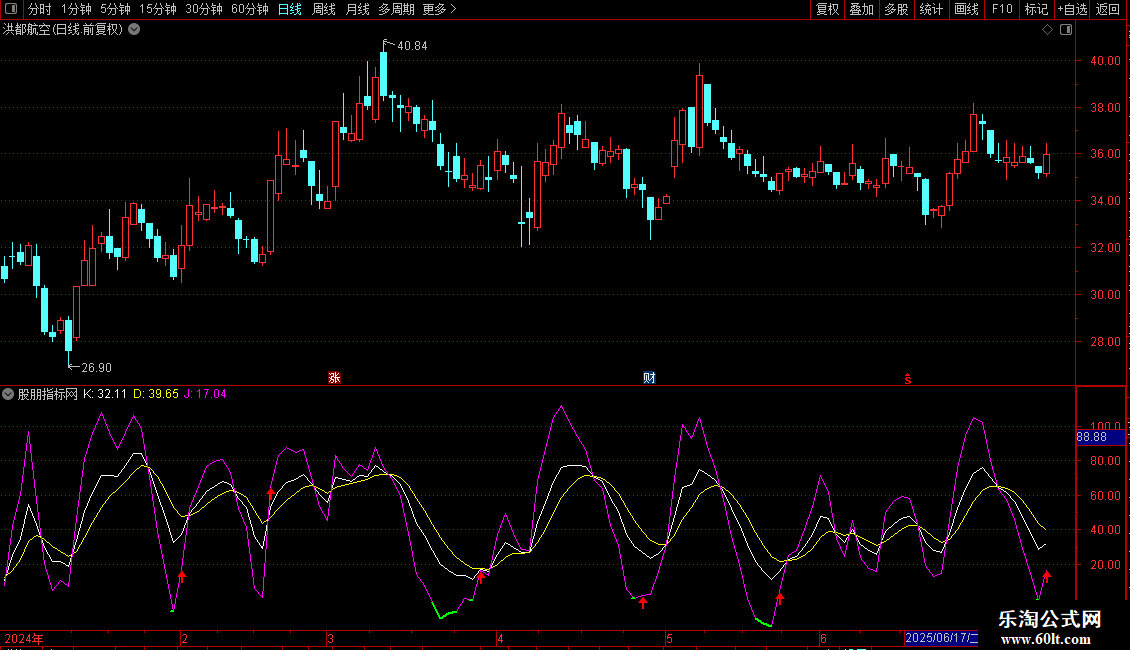The height and width of the screenshot is (650, 1130).
Task: Expand the 股朋指标网 indicator dropdown arrow
Action: 9,394
